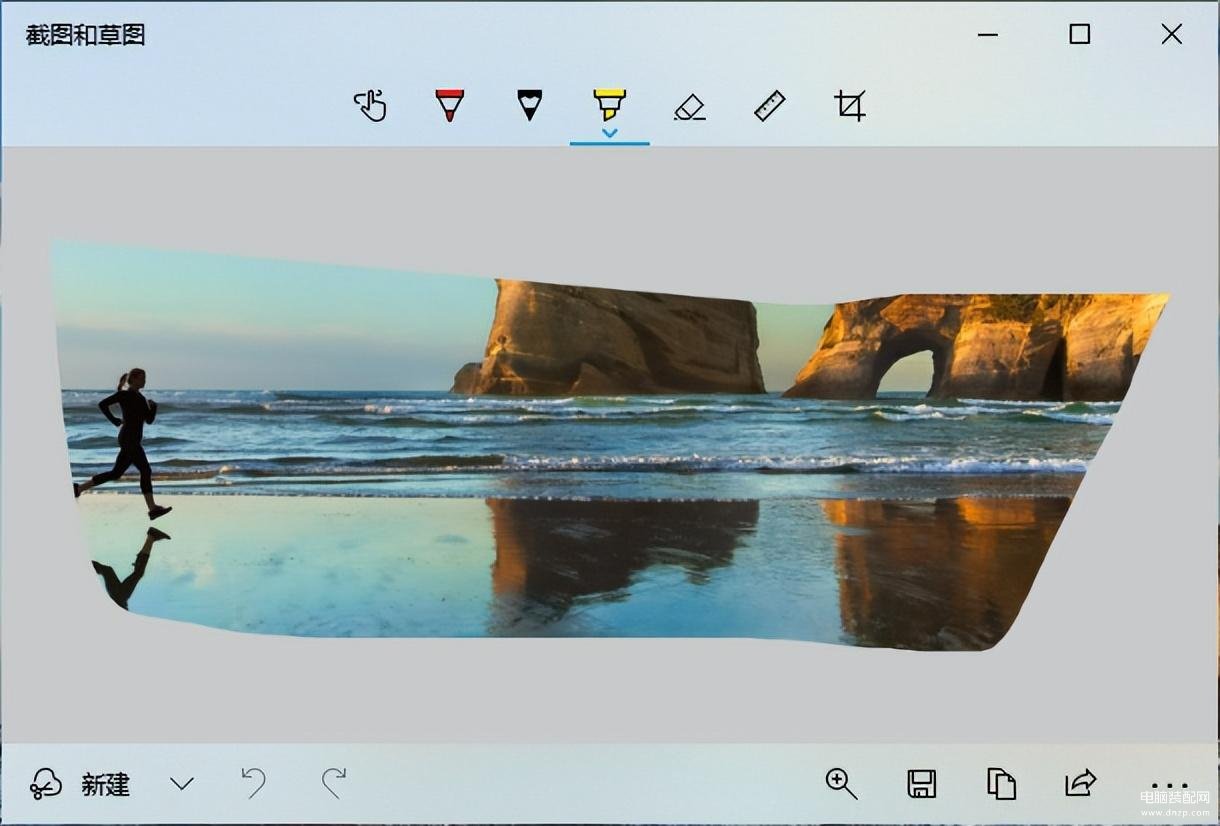1220x826 pixels.
Task: Click the snipped beach image on canvas
Action: (x=610, y=445)
